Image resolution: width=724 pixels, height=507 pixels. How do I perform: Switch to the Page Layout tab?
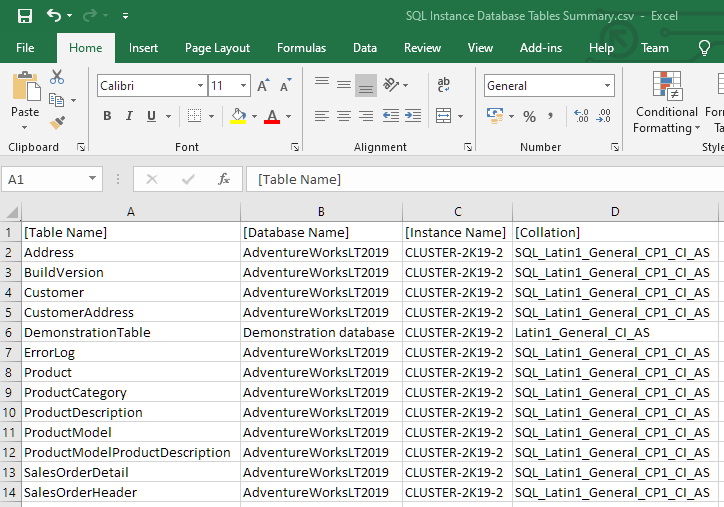click(217, 48)
